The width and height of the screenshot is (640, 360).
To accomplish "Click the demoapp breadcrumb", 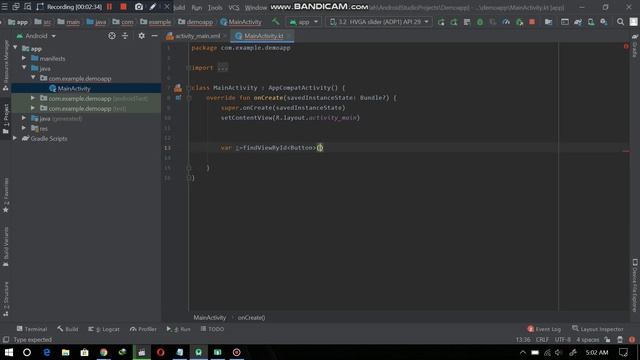I will pos(196,22).
